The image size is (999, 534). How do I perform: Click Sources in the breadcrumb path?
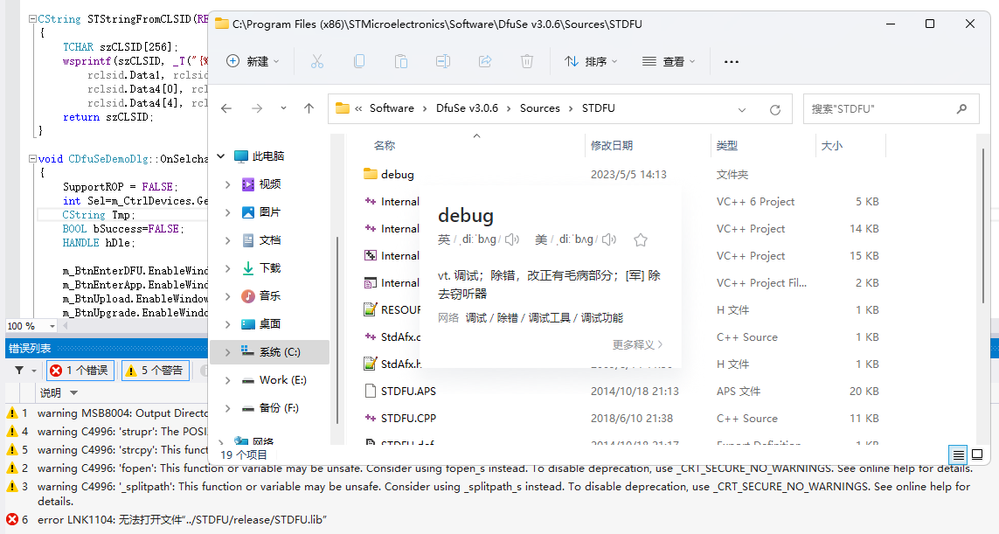[540, 108]
